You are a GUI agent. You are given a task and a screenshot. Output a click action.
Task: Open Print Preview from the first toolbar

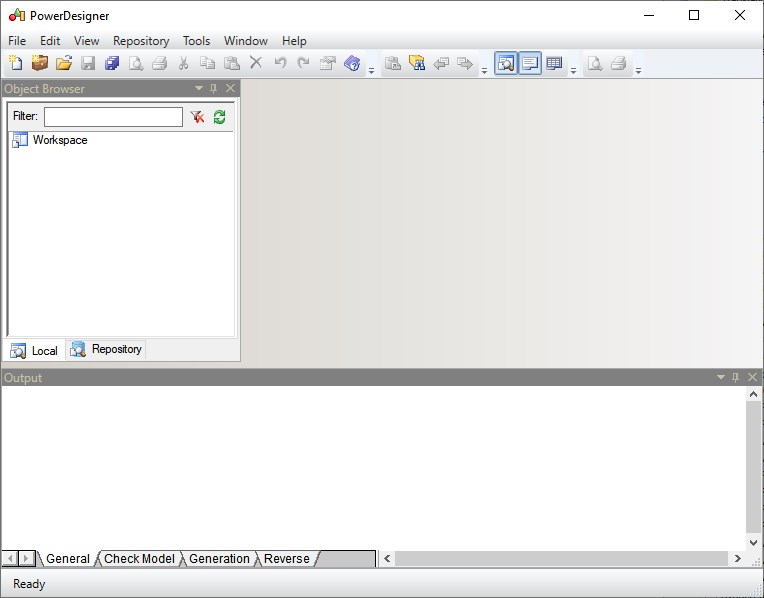(x=135, y=63)
